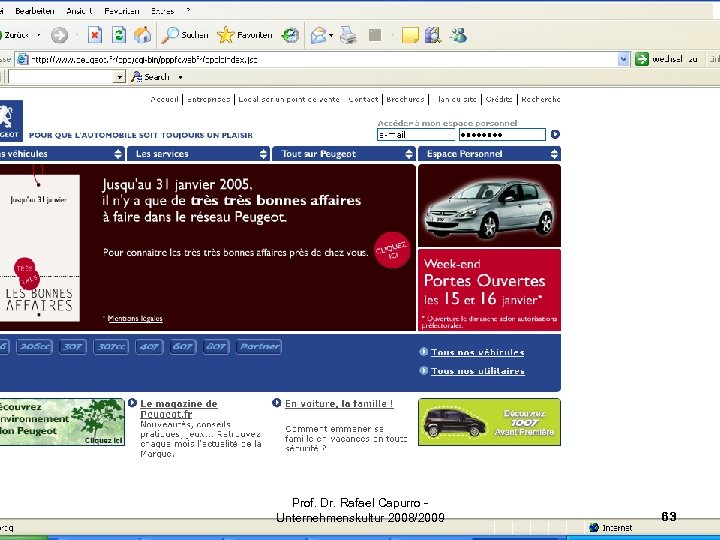This screenshot has height=540, width=720.
Task: Open Tous nos utilitaires link
Action: click(x=478, y=371)
